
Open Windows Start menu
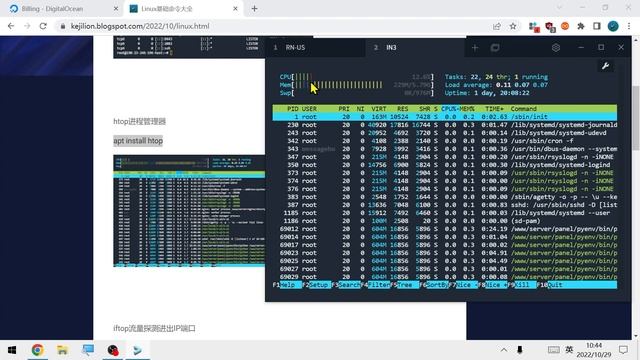coord(12,350)
